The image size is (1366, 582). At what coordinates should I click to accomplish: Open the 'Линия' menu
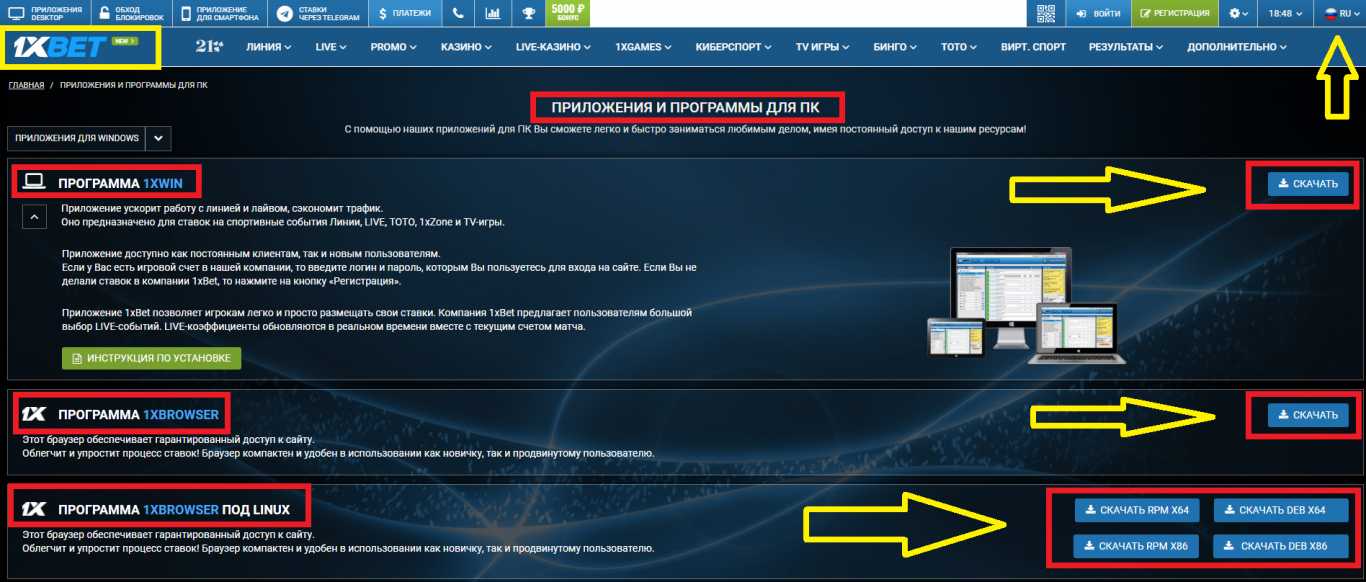coord(268,47)
